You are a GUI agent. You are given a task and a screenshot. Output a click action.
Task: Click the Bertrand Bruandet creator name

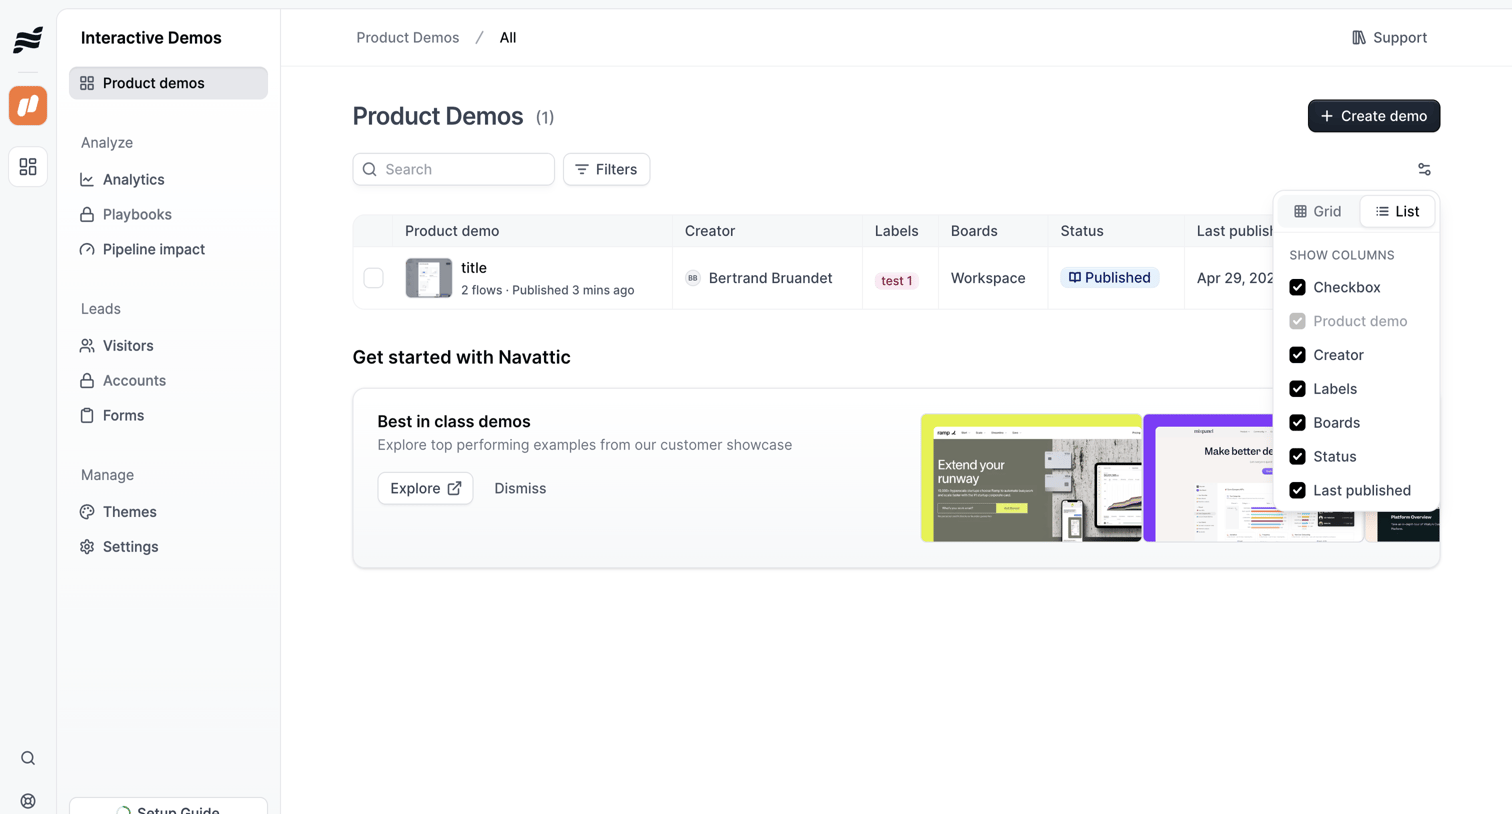coord(770,278)
